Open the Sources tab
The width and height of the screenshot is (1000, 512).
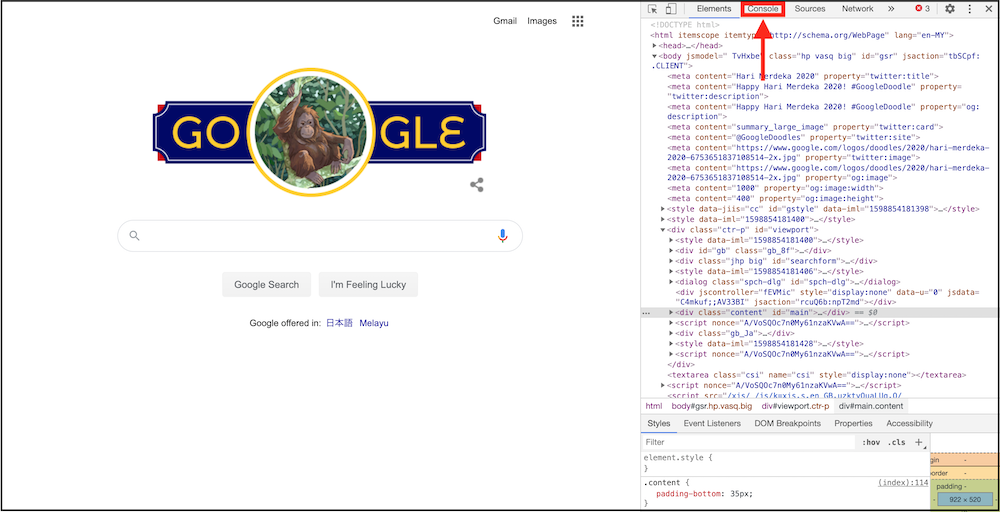(810, 9)
